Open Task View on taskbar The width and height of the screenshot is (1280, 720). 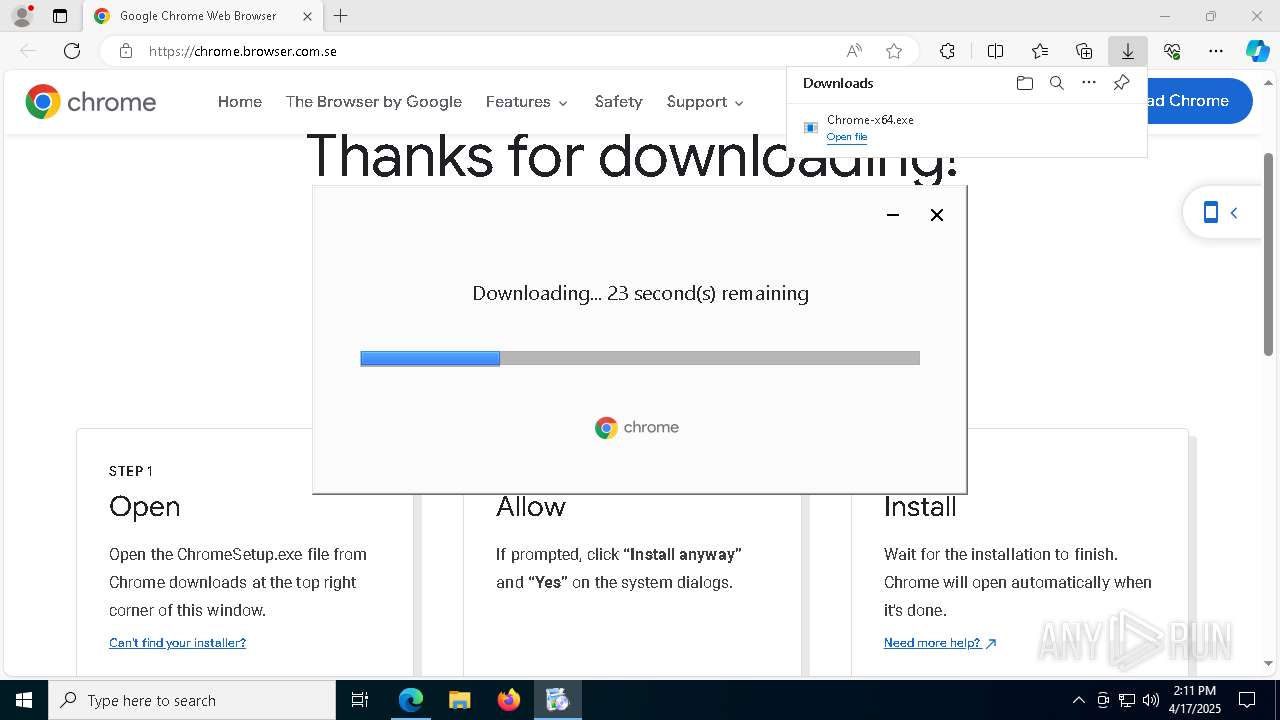point(360,700)
